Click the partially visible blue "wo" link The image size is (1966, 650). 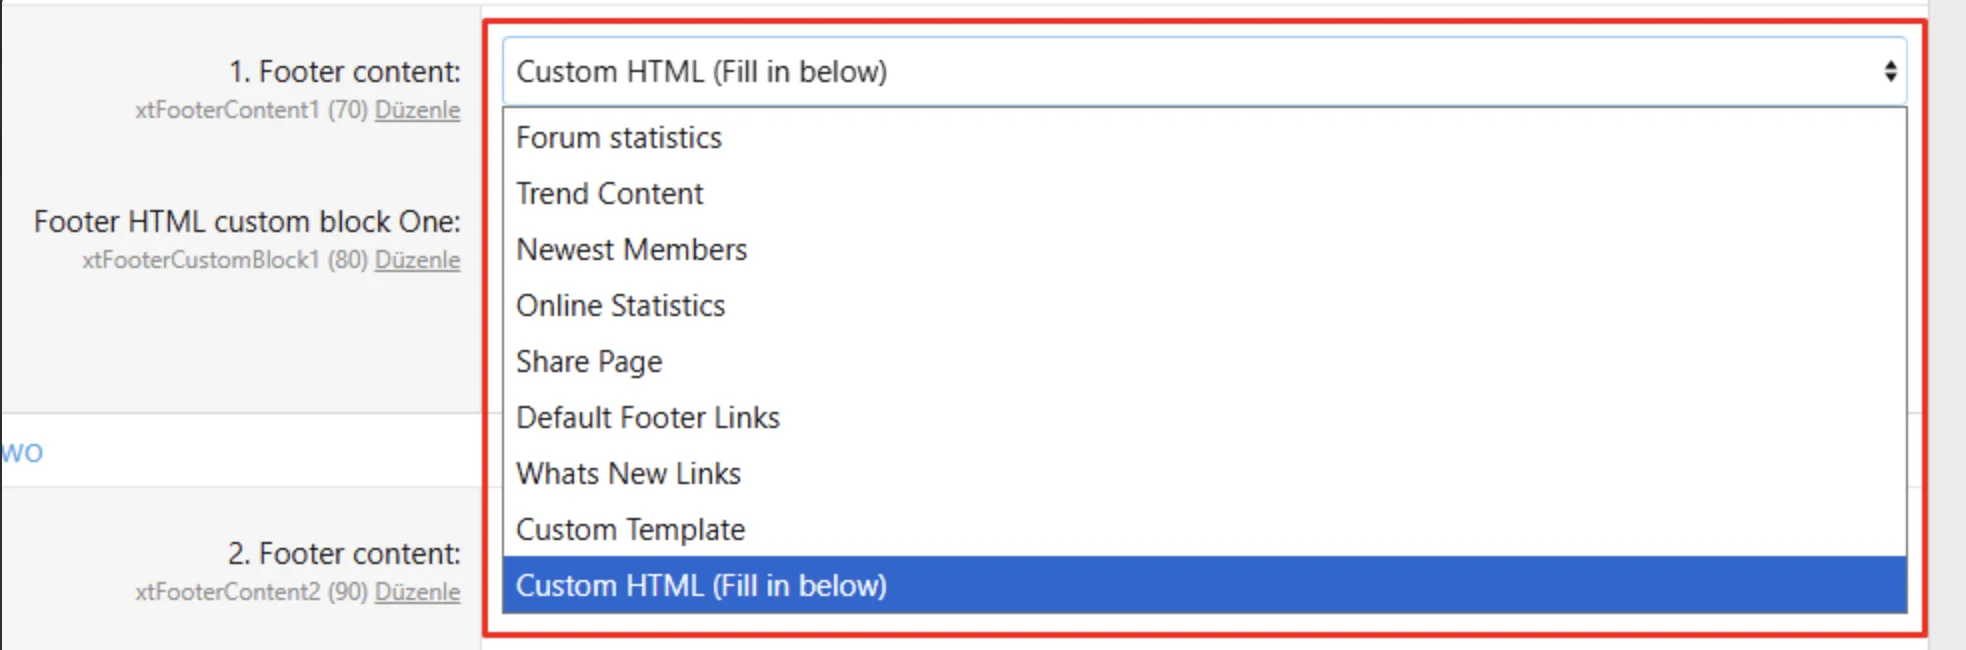(x=22, y=453)
